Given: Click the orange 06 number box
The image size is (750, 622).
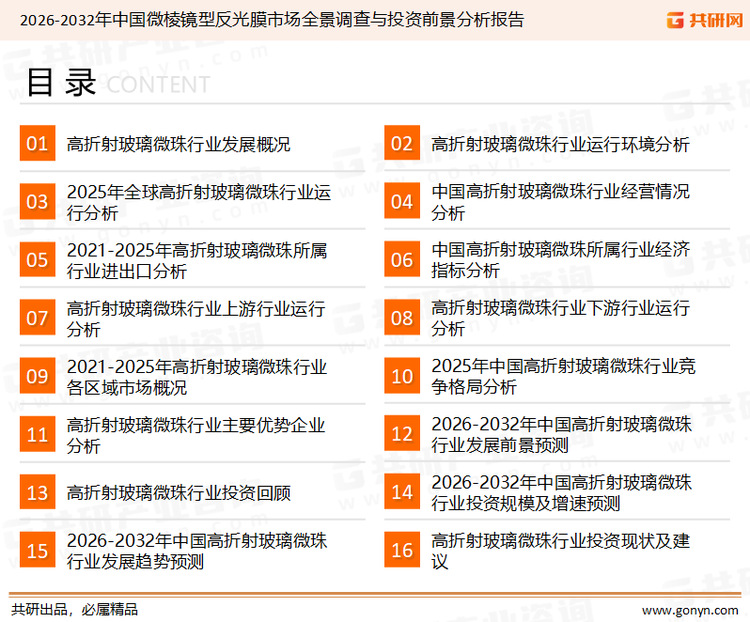Looking at the screenshot, I should point(402,259).
